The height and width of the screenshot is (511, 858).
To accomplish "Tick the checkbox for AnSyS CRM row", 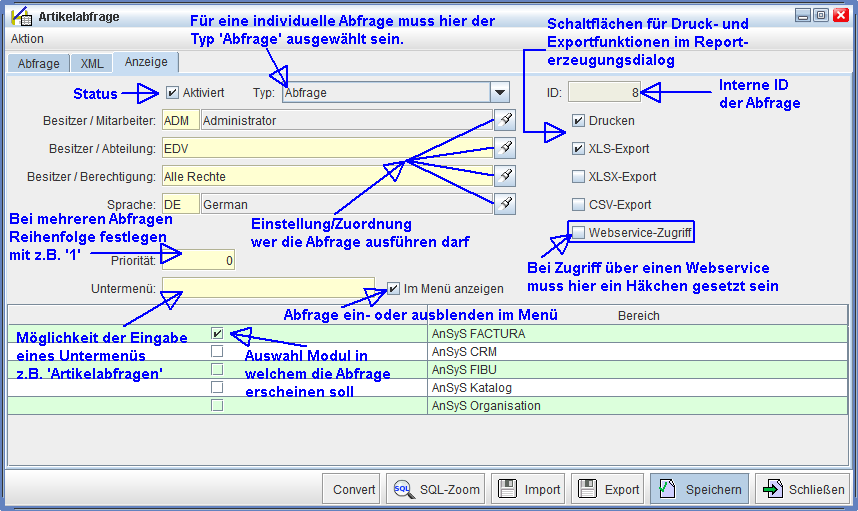I will coord(217,352).
